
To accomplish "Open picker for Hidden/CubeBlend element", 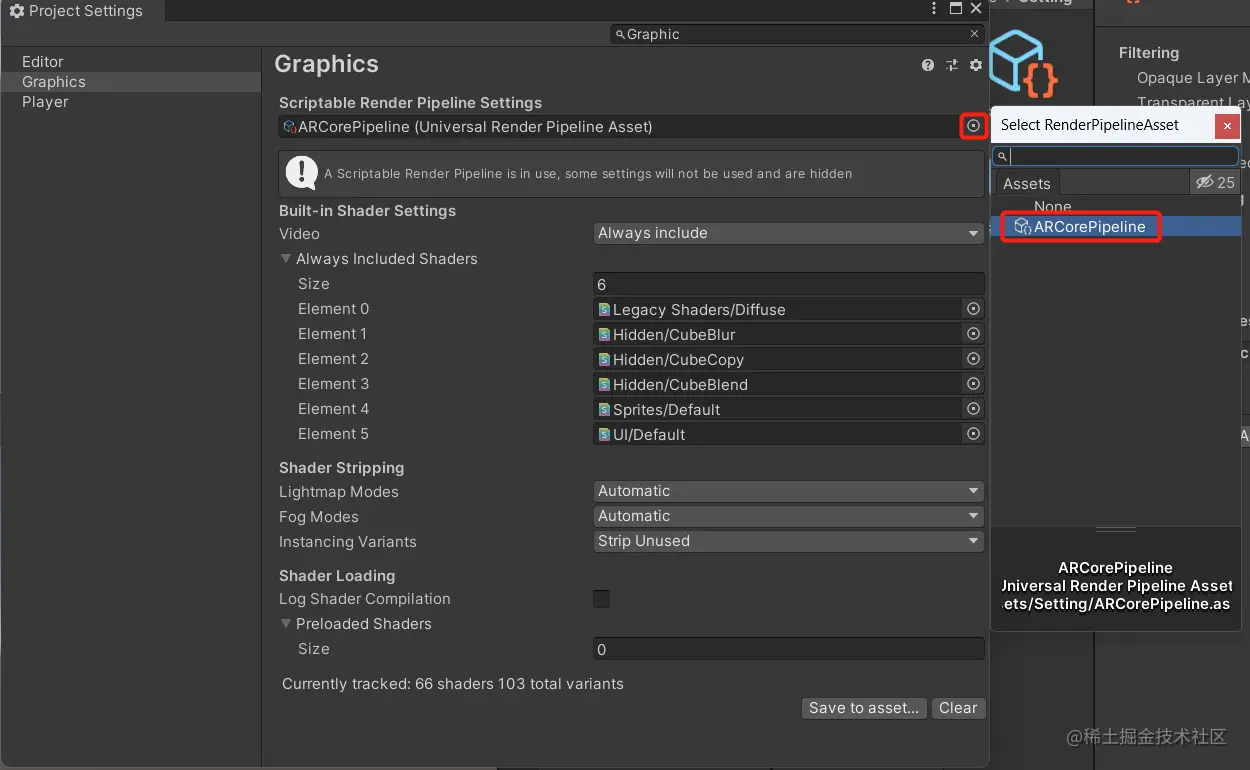I will (x=973, y=384).
